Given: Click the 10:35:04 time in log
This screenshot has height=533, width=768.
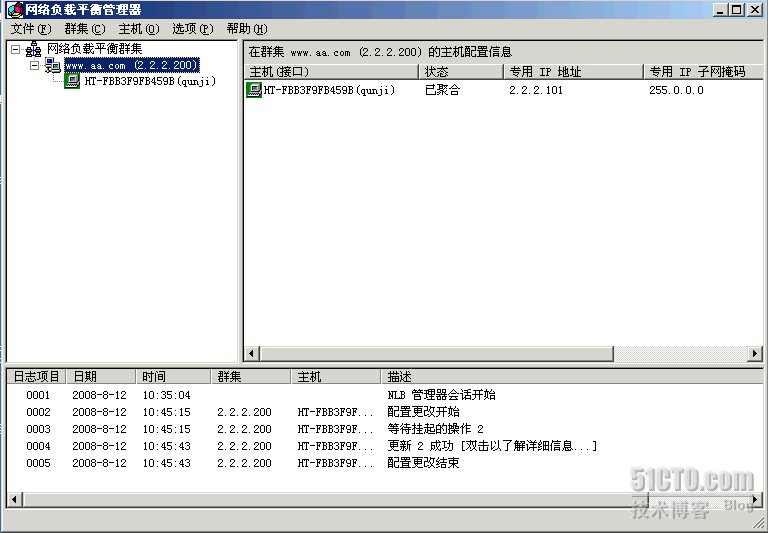Looking at the screenshot, I should click(167, 395).
